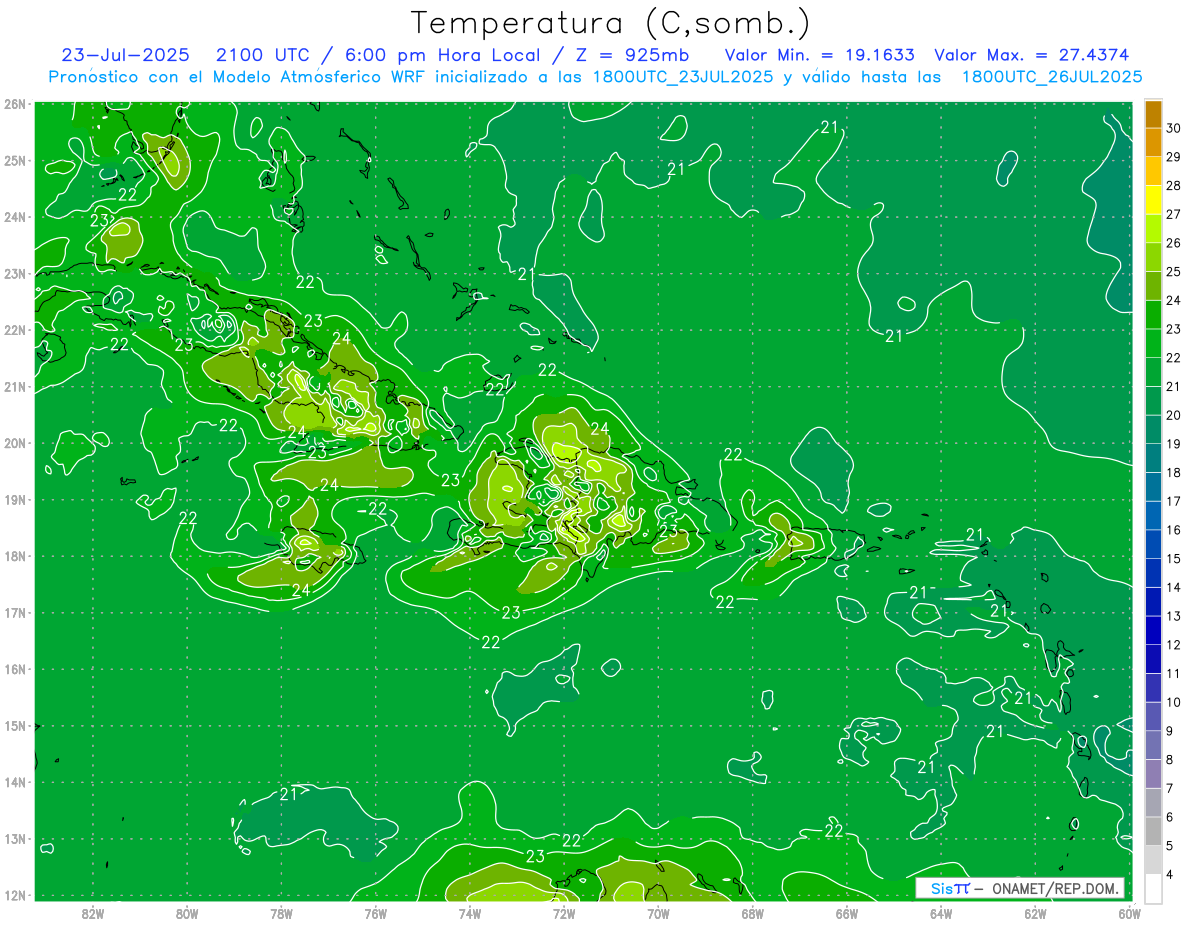Pick the dark orange swatch above 30

[1153, 114]
